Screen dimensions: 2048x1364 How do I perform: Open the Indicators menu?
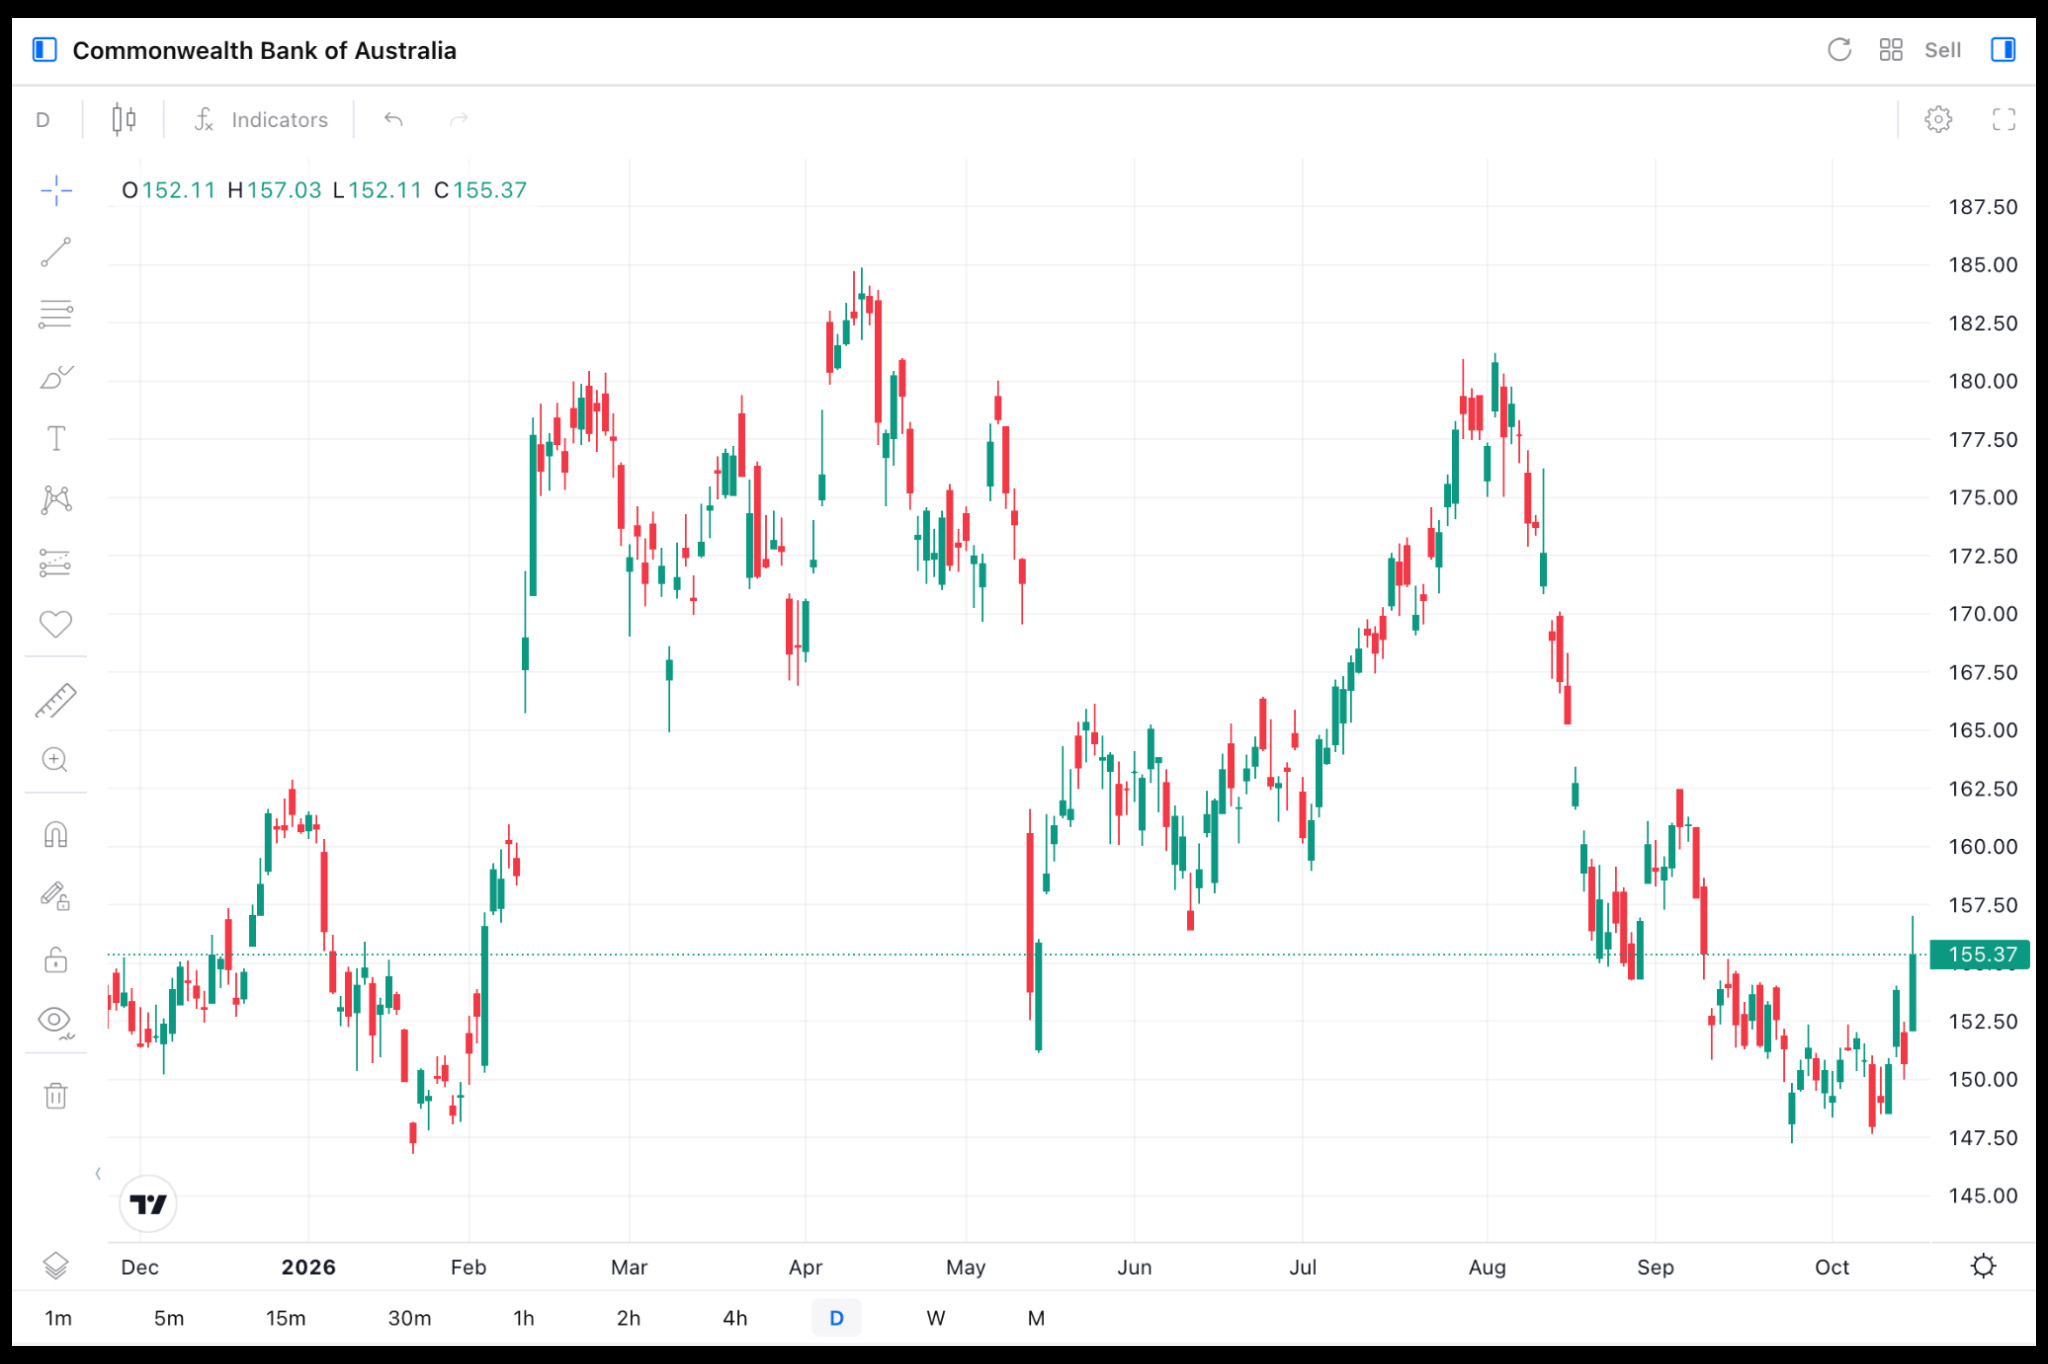pyautogui.click(x=261, y=120)
